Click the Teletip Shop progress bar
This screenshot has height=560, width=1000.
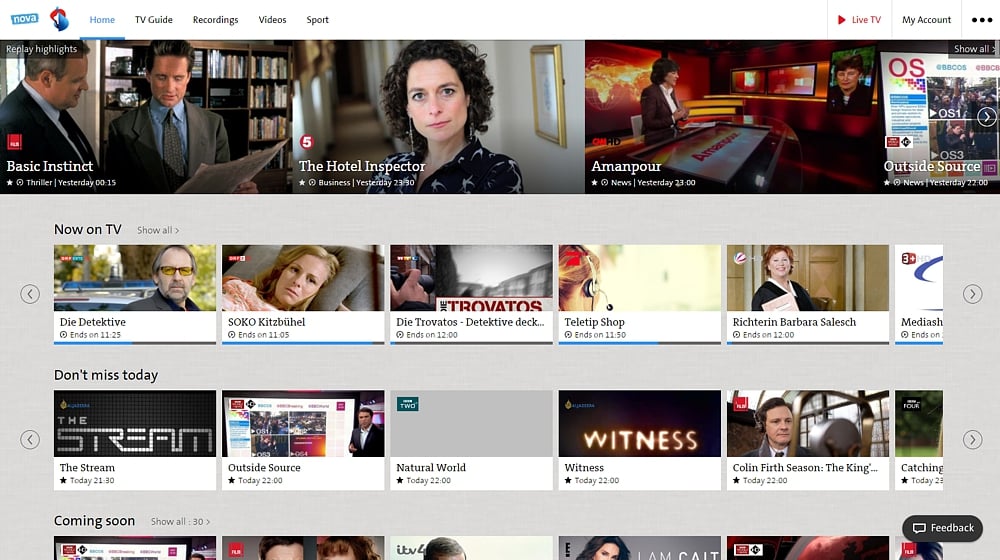pyautogui.click(x=640, y=343)
